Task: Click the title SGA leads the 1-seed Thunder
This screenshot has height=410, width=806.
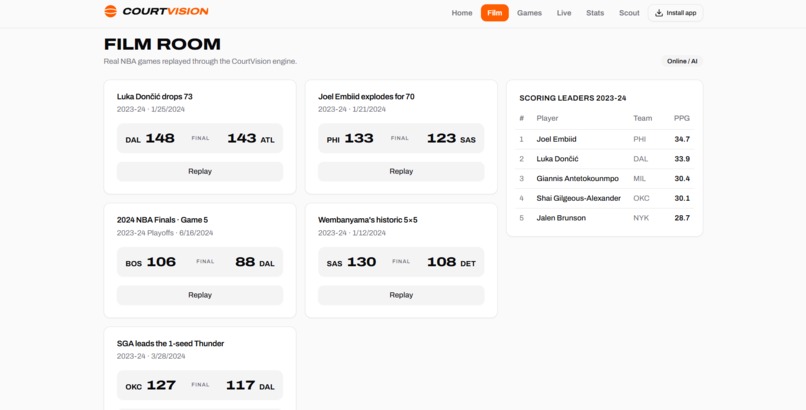Action: (171, 343)
